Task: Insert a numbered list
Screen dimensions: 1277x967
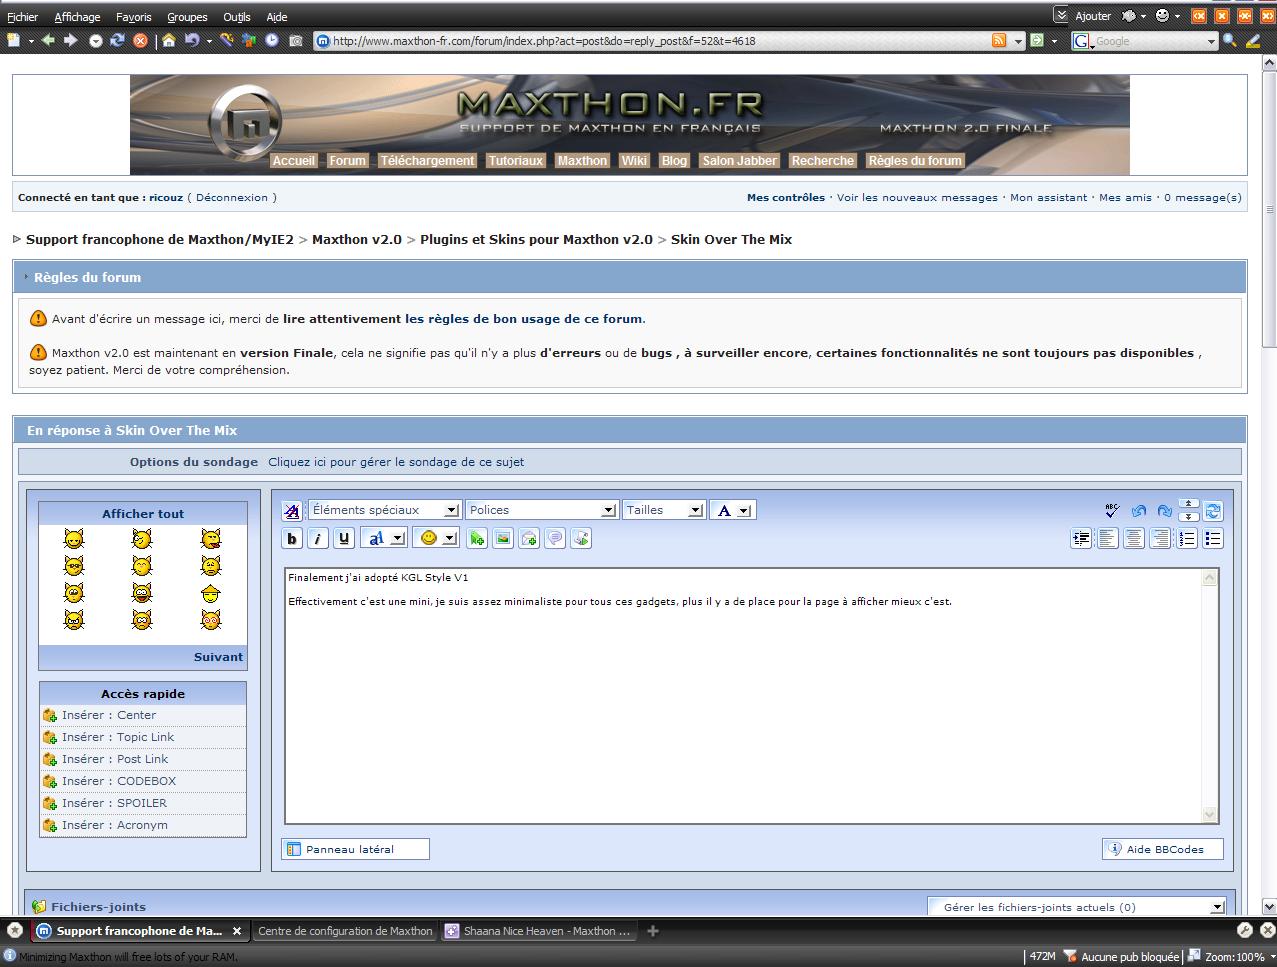Action: tap(1187, 538)
